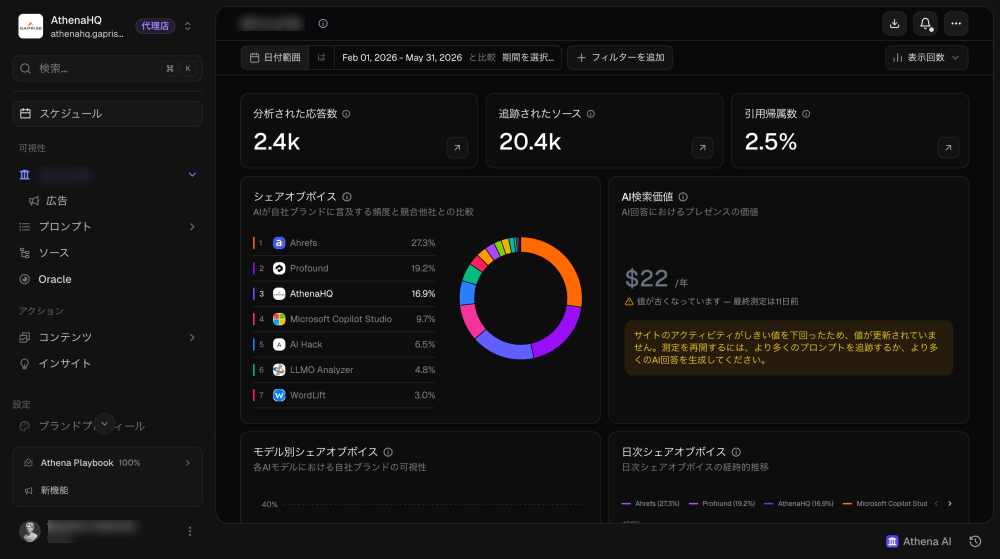This screenshot has height=559, width=1000.
Task: Click the WordLift logo icon
Action: [x=279, y=395]
